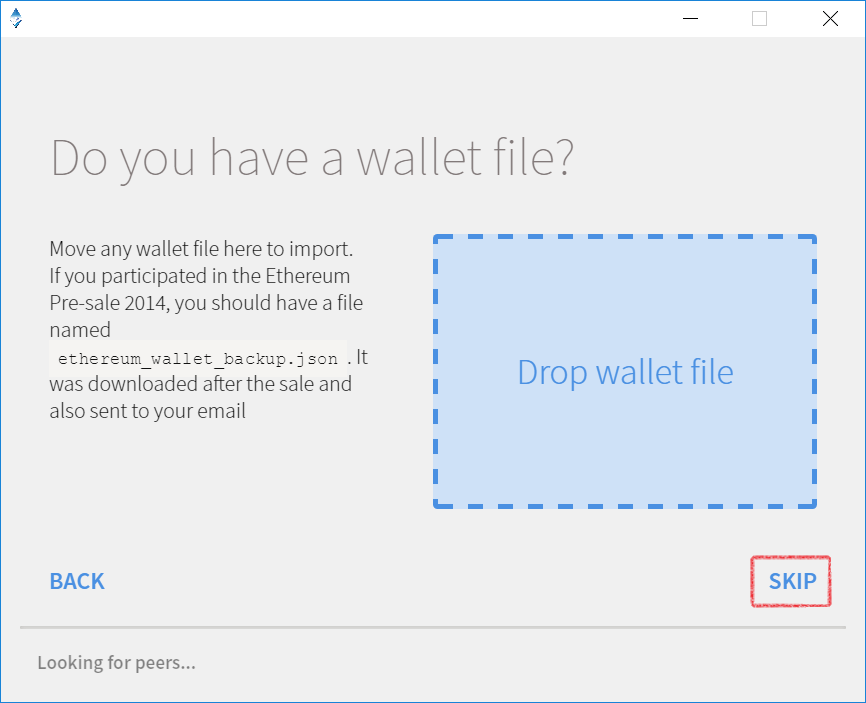Click the 'Do you have a wallet file?' heading
This screenshot has width=866, height=703.
pyautogui.click(x=313, y=158)
